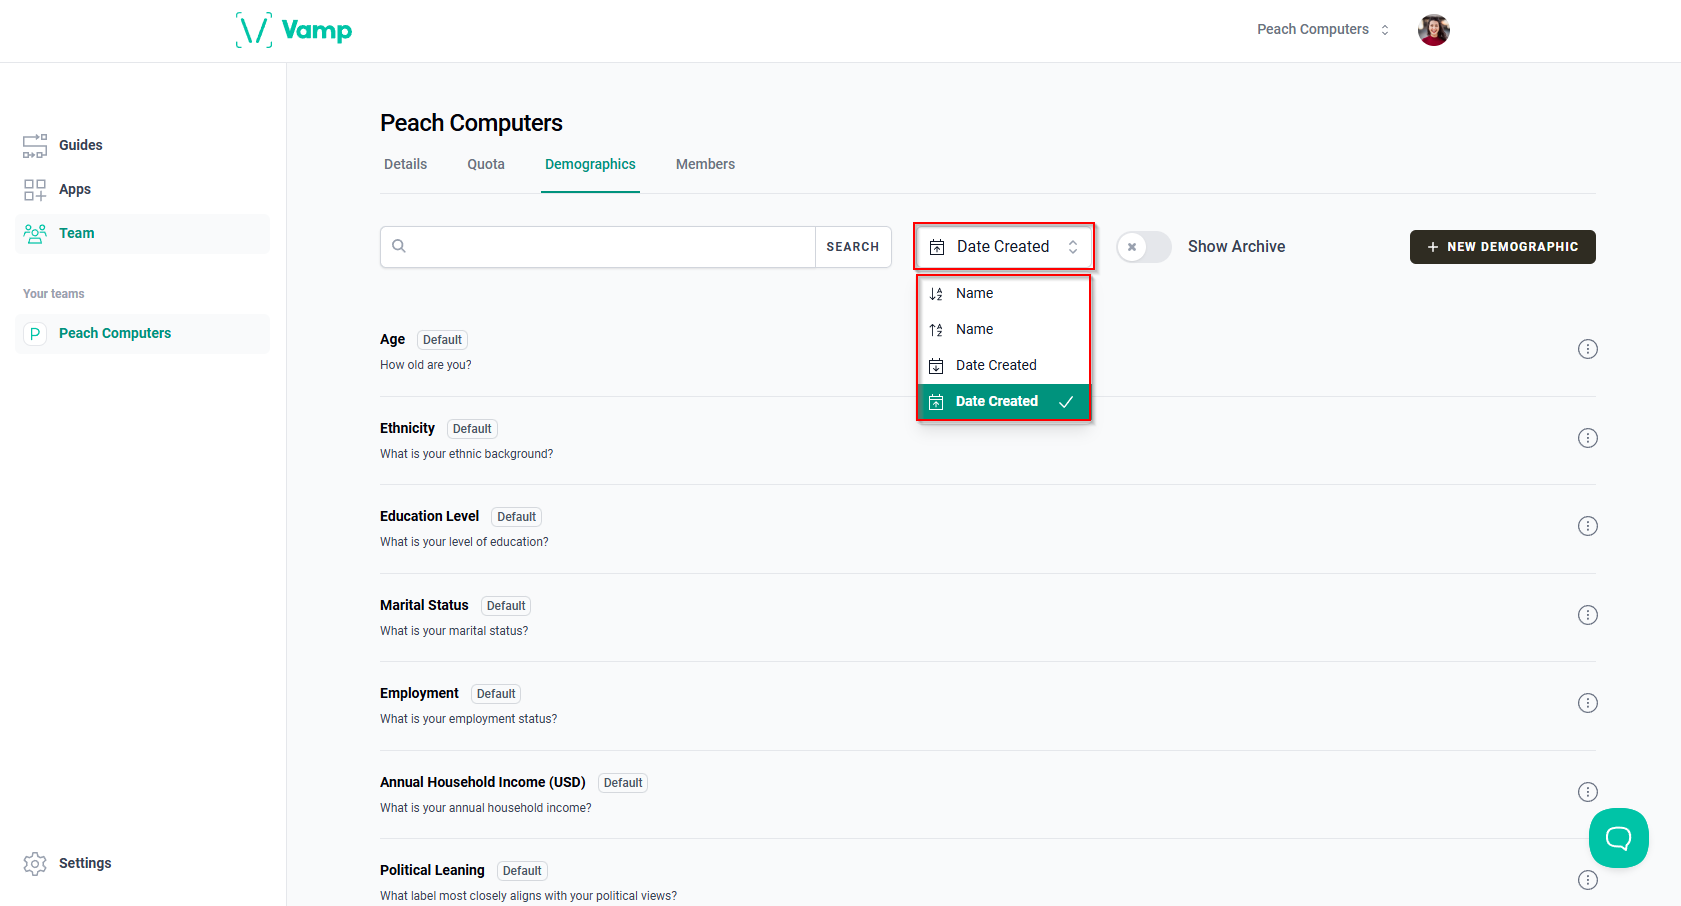The image size is (1681, 906).
Task: Open more options for the Employment demographic
Action: tap(1587, 703)
